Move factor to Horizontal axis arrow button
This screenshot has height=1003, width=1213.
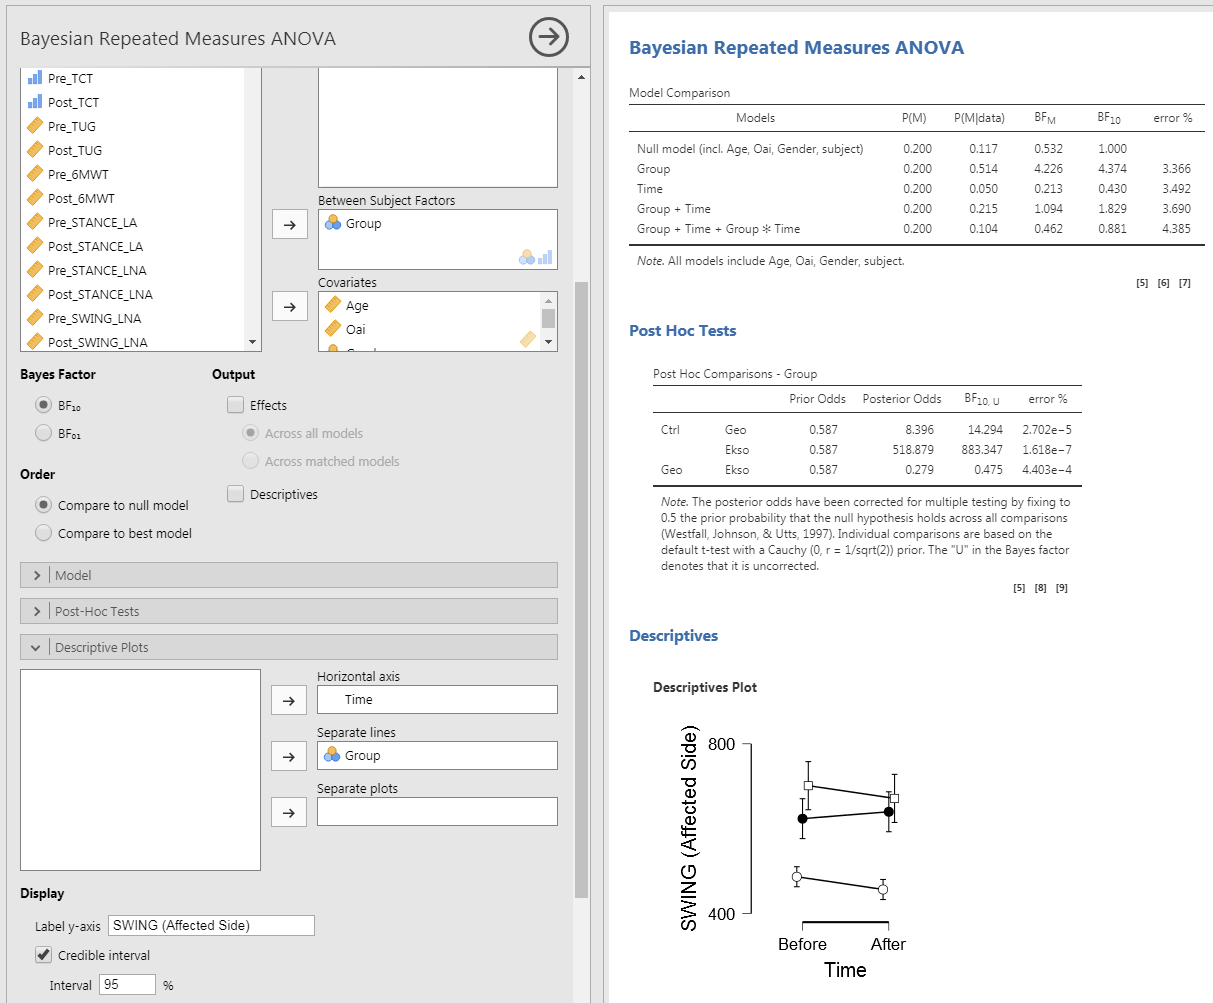[x=289, y=701]
